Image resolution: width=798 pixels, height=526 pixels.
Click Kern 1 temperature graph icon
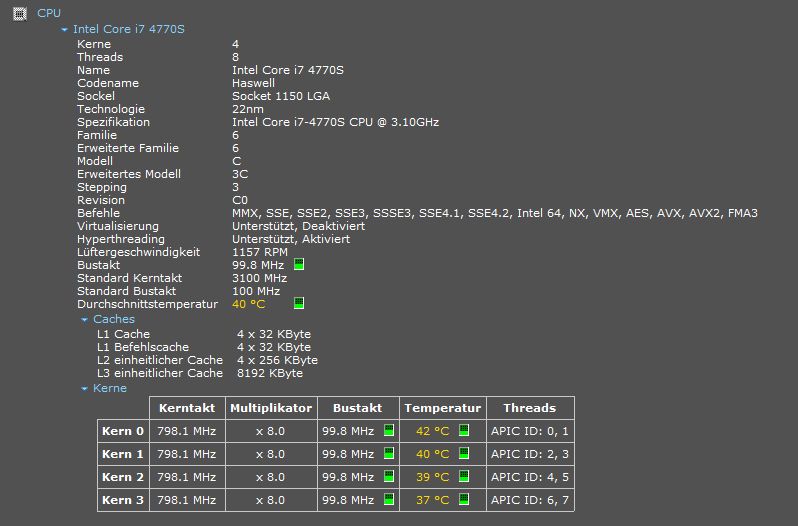click(x=464, y=453)
